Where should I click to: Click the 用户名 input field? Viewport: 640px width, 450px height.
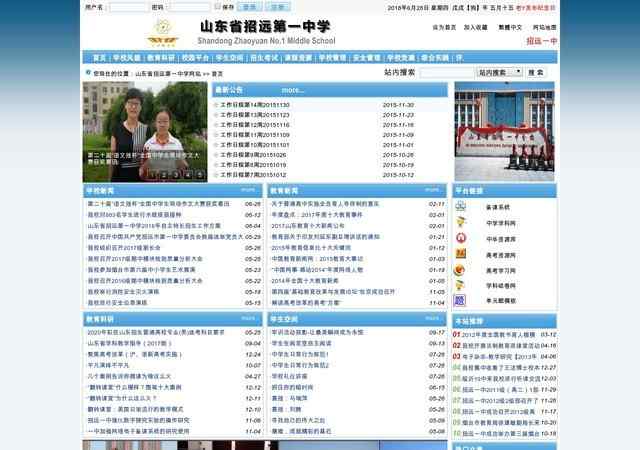[x=128, y=7]
